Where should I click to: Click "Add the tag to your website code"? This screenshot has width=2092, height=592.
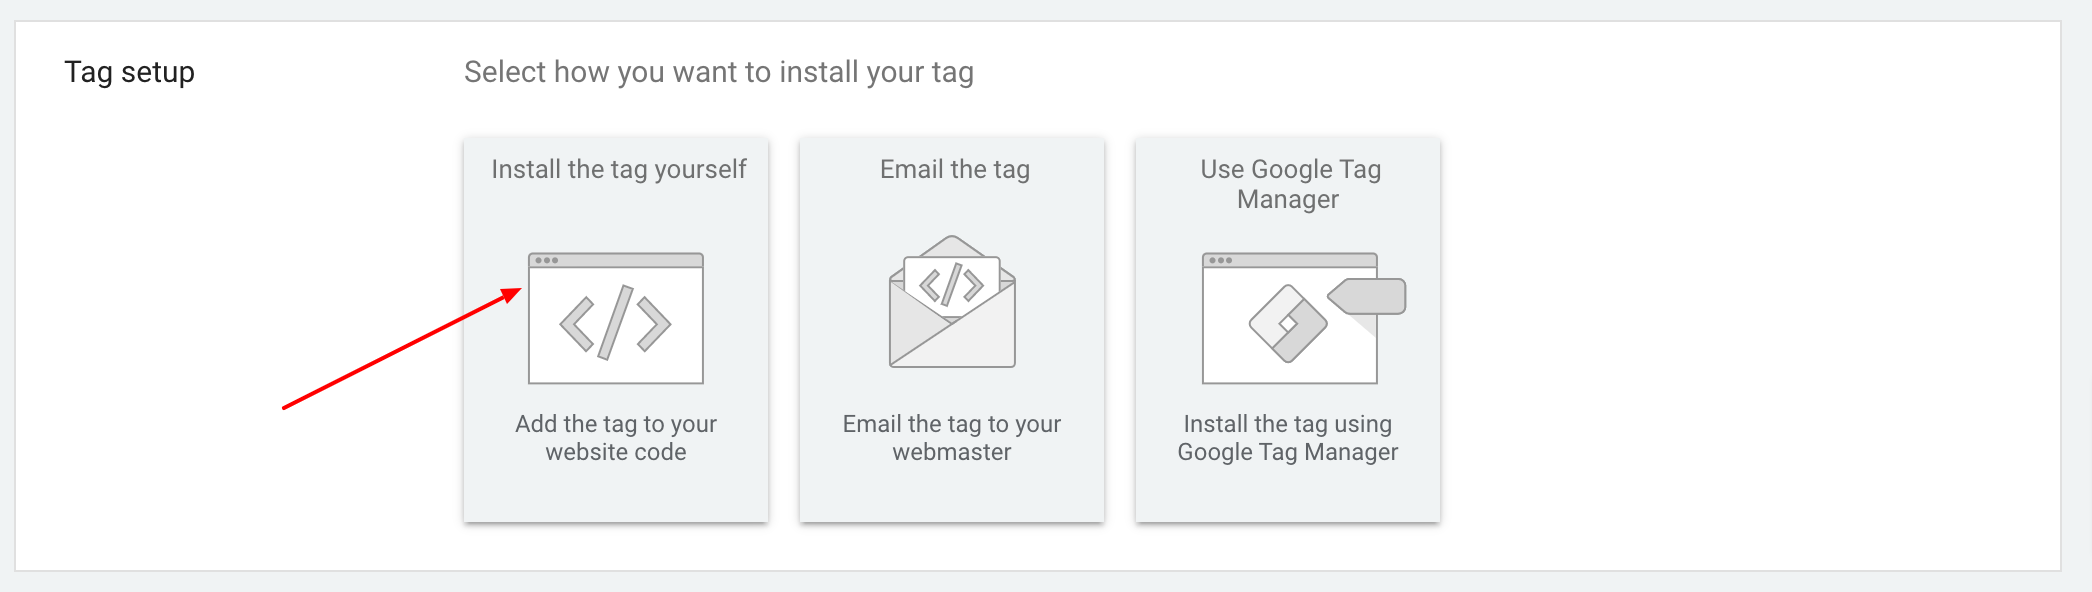click(616, 438)
